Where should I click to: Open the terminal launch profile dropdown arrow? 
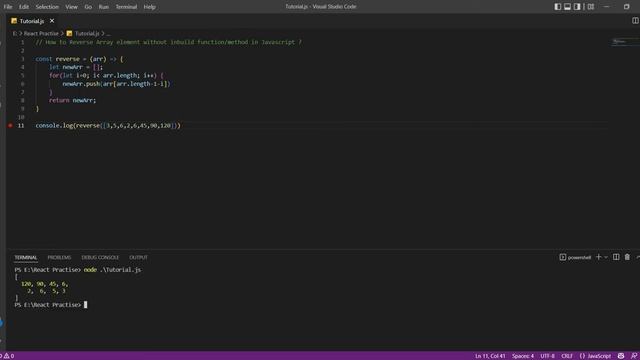click(x=606, y=257)
